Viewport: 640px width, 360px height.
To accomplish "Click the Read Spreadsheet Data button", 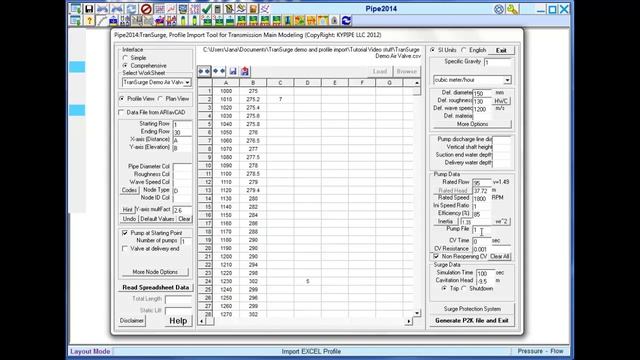I will pyautogui.click(x=156, y=287).
